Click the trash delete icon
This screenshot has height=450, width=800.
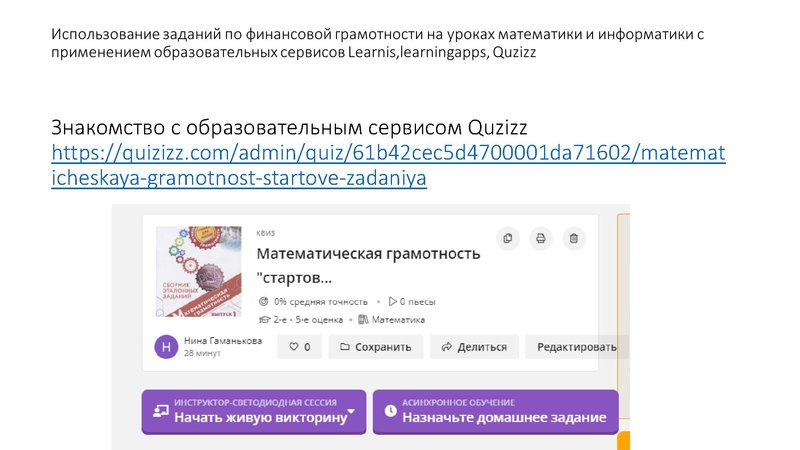point(574,238)
